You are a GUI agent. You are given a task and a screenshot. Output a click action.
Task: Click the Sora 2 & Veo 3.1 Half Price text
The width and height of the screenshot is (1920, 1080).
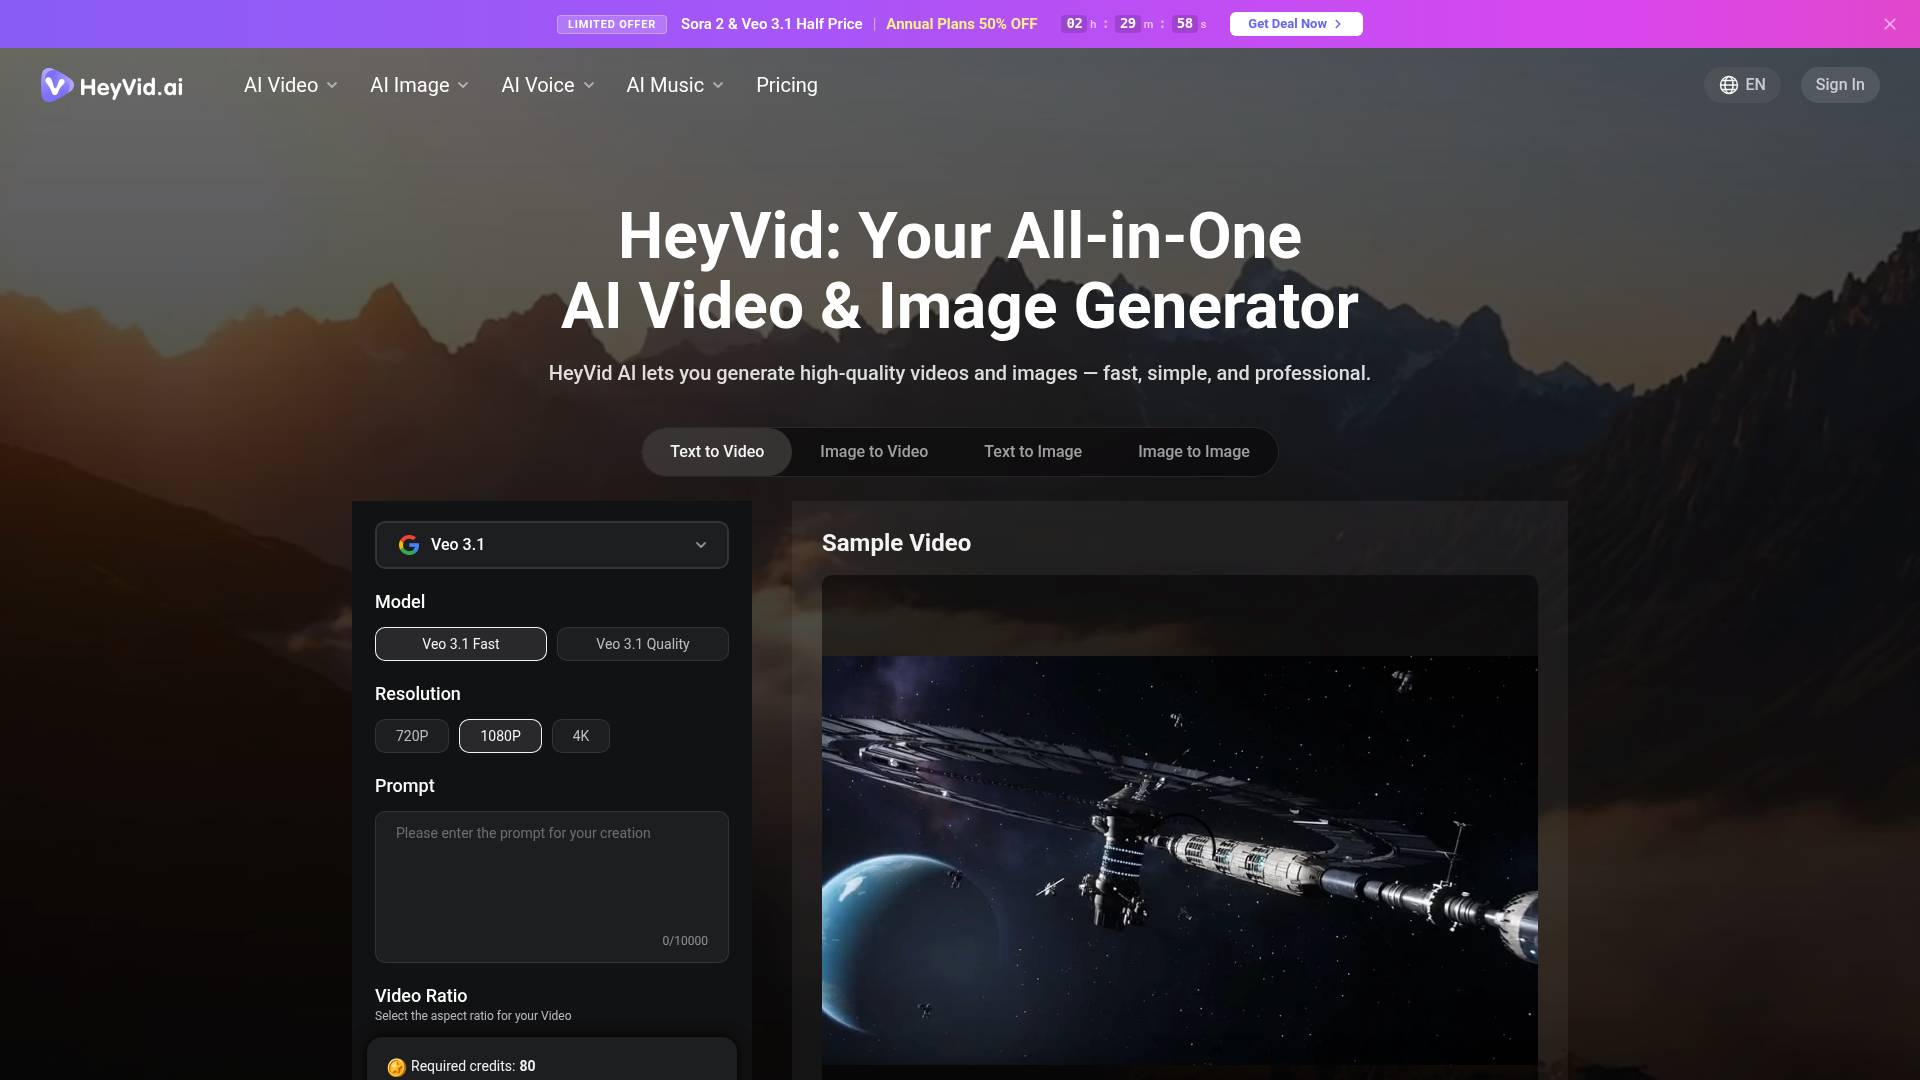click(772, 24)
